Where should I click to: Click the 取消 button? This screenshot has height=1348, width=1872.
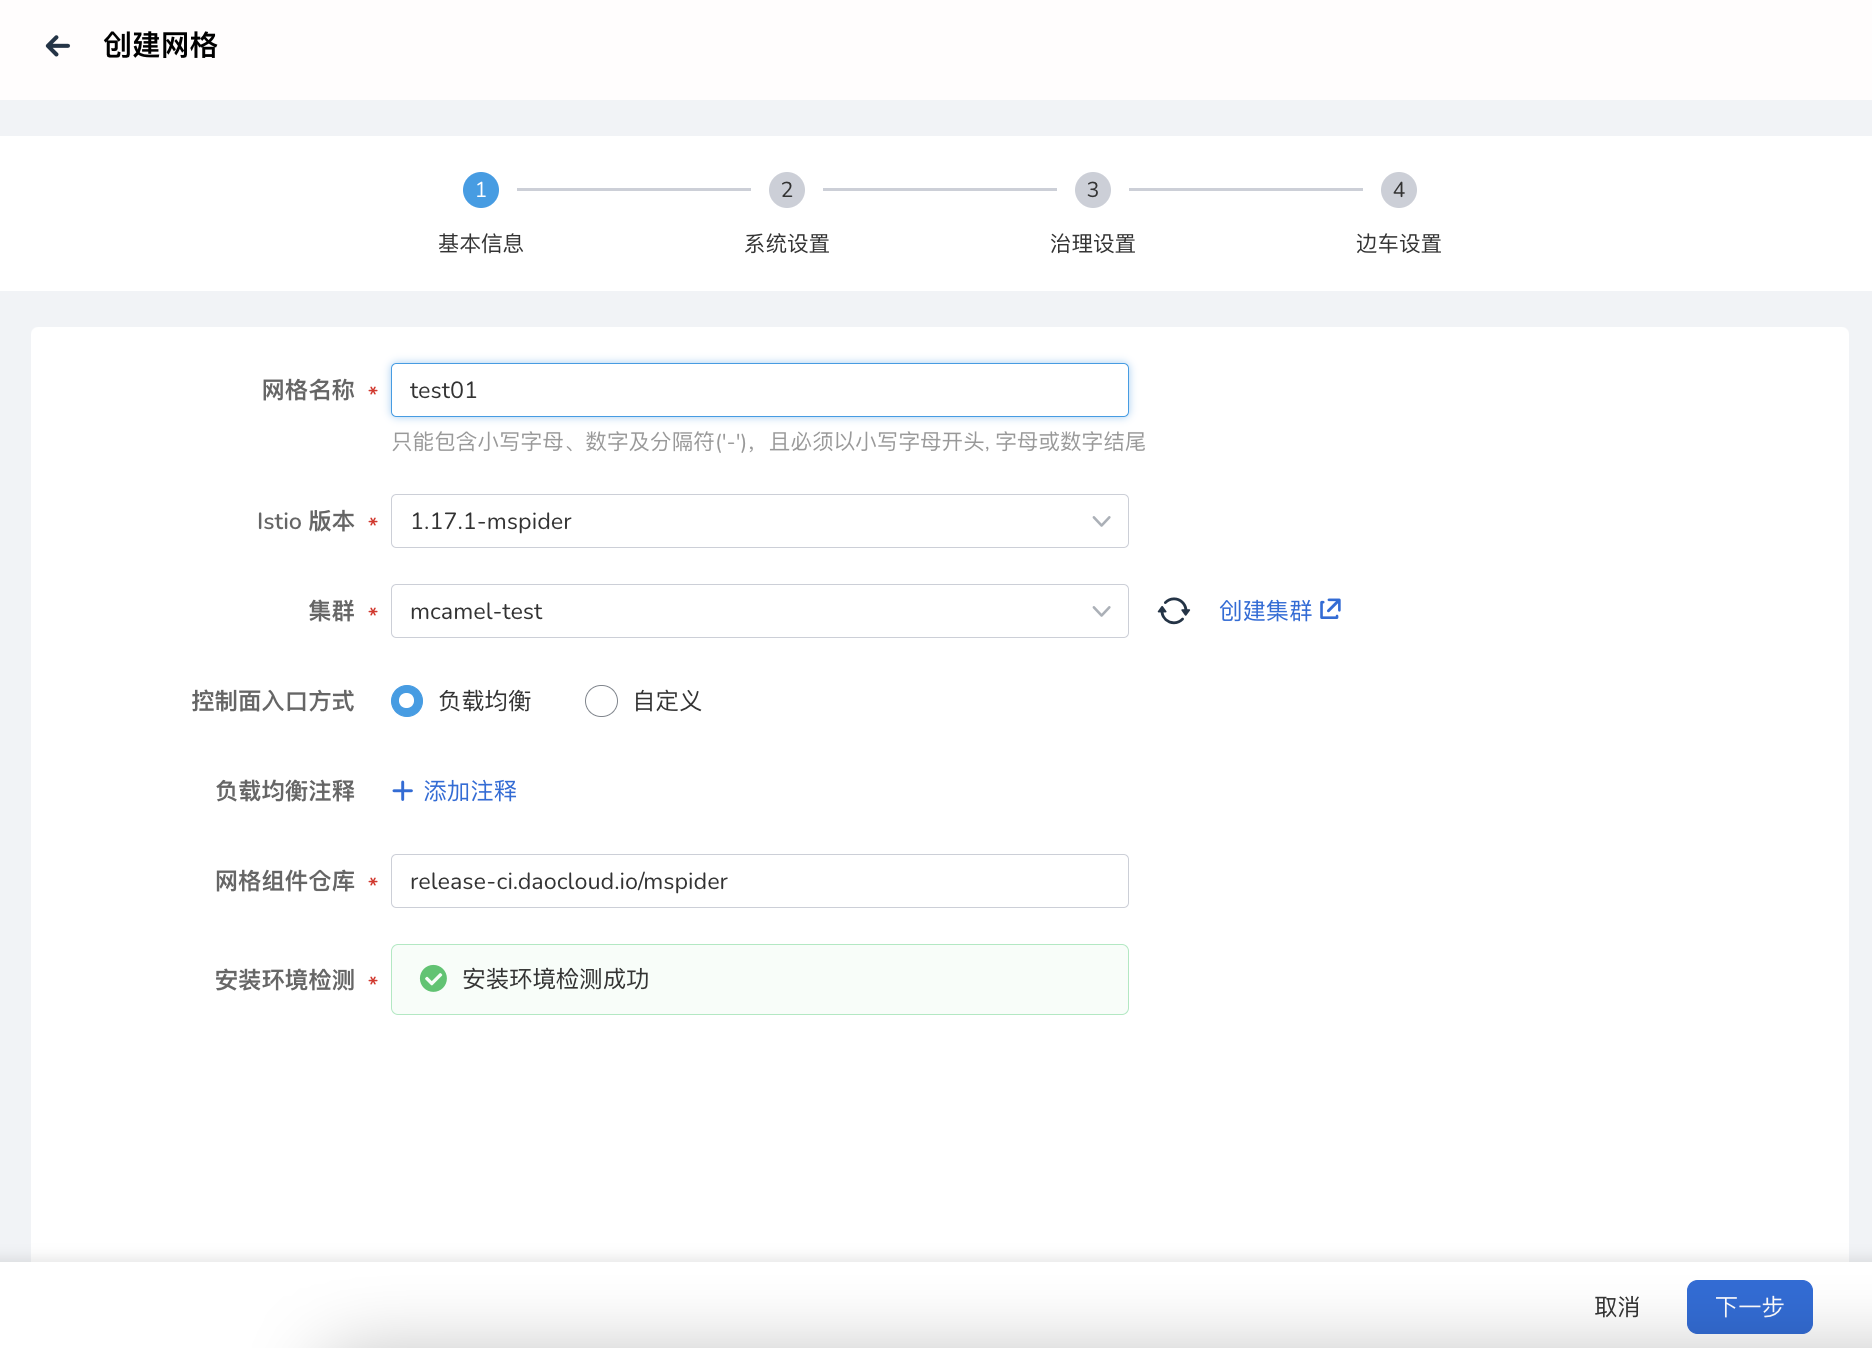pos(1617,1307)
